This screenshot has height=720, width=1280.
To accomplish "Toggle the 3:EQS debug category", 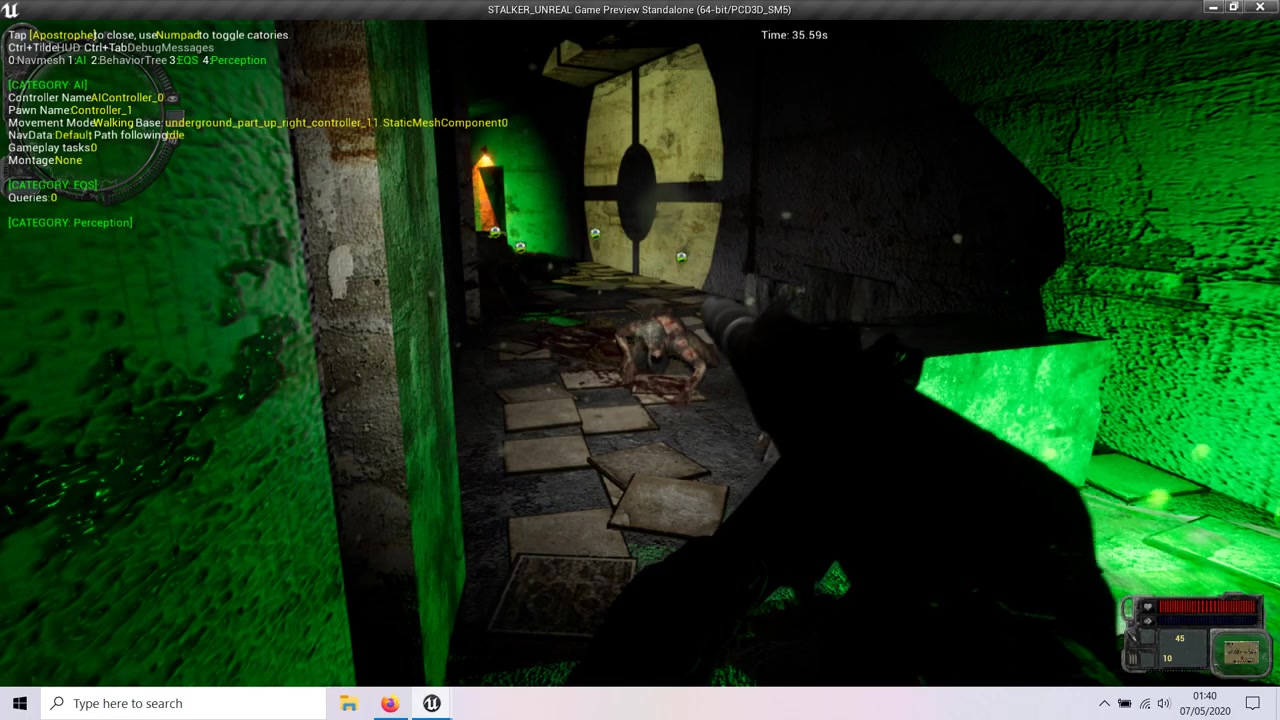I will (183, 60).
